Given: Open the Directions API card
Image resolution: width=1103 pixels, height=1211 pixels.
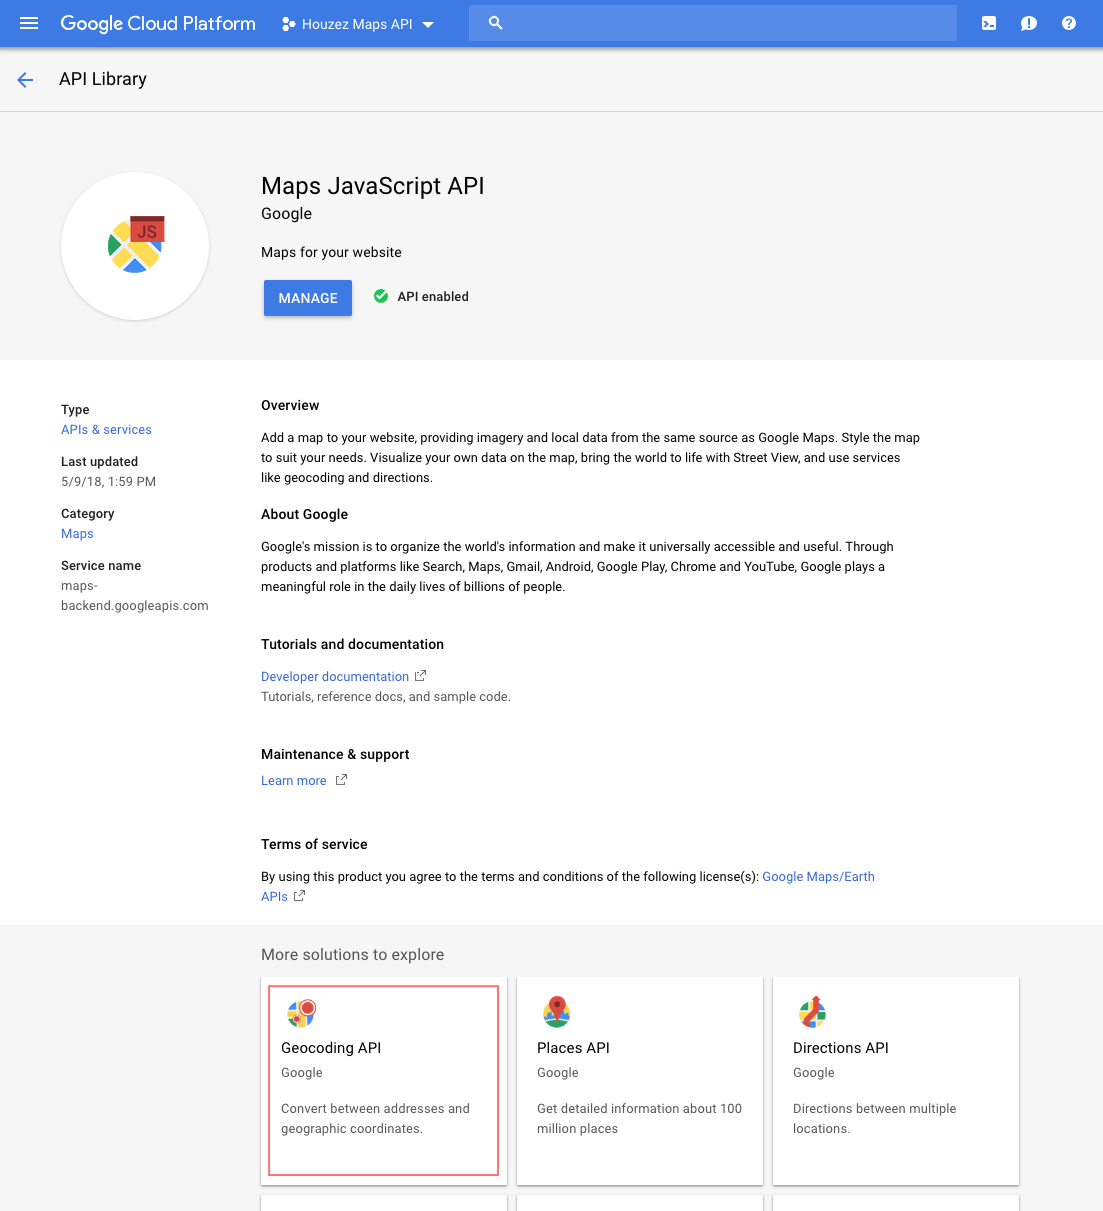Looking at the screenshot, I should pos(896,1081).
